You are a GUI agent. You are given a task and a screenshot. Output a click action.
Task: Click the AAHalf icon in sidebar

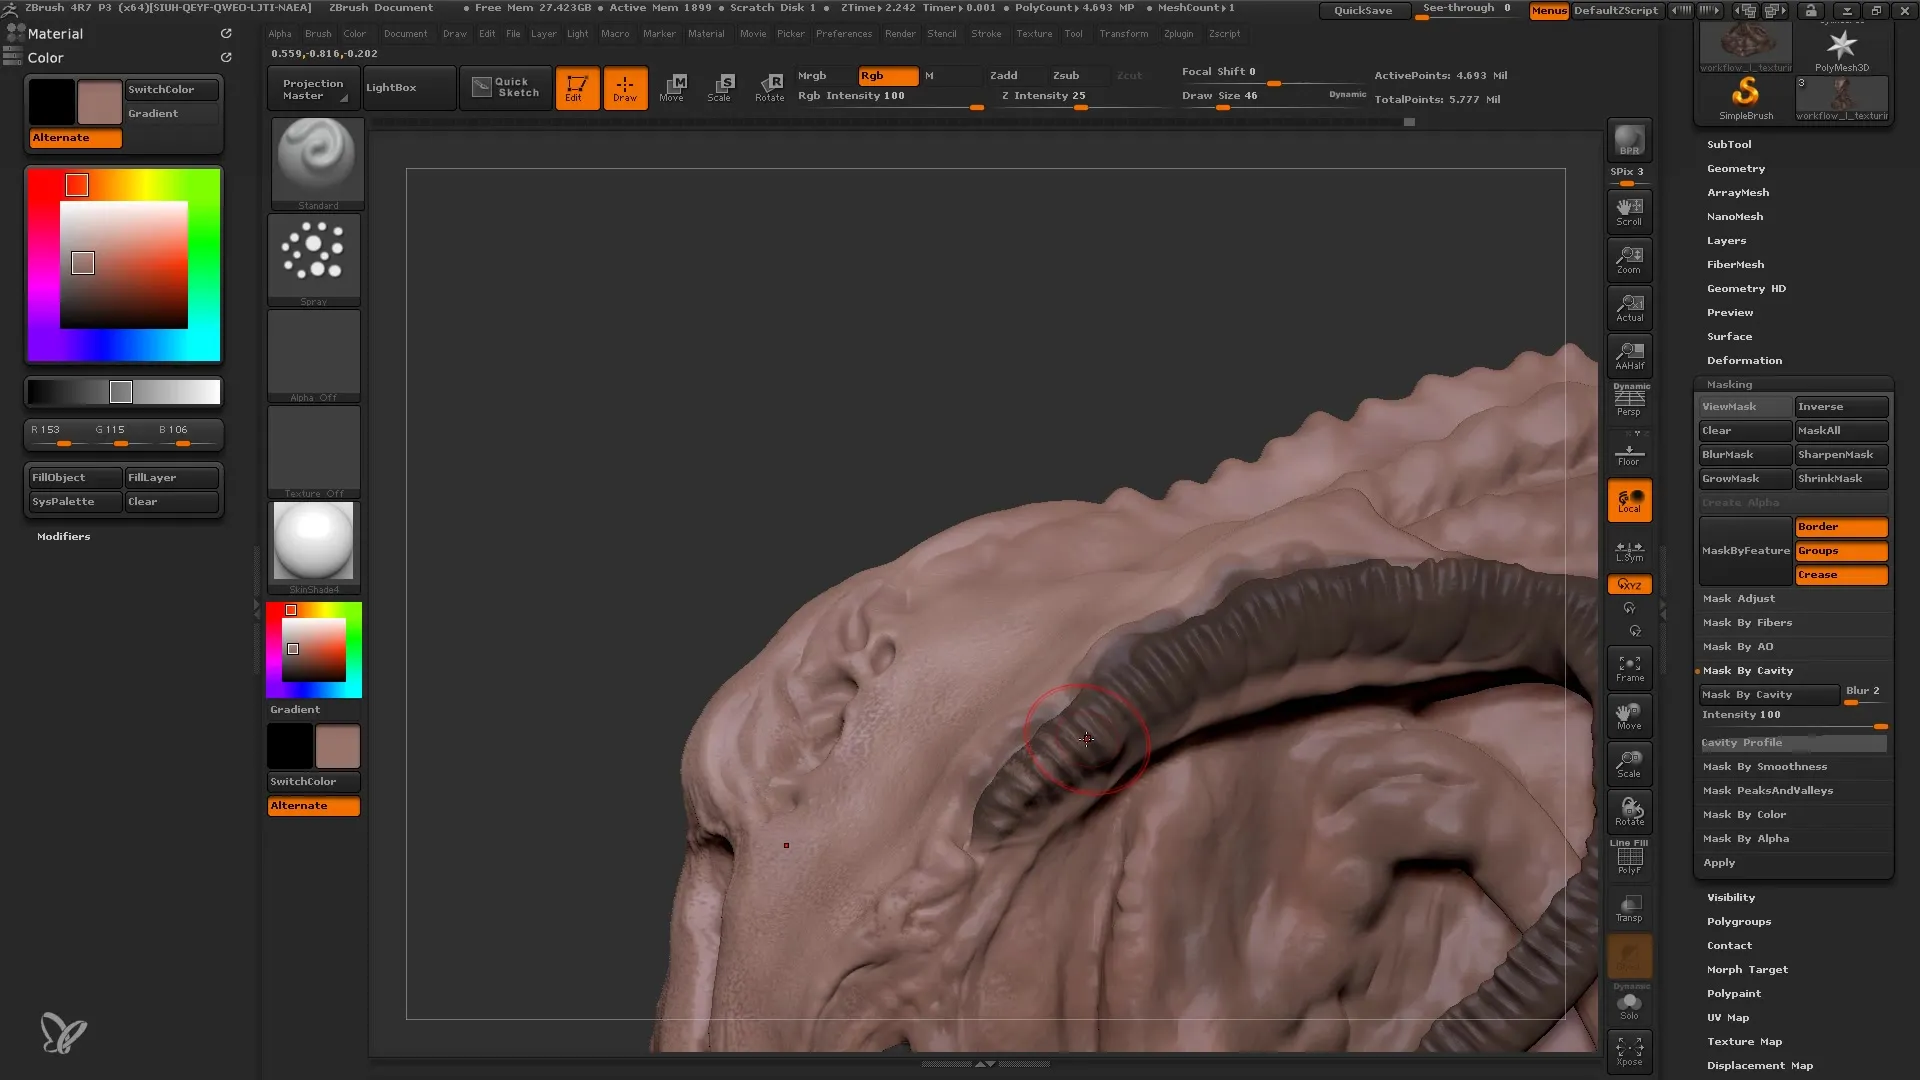[x=1629, y=355]
